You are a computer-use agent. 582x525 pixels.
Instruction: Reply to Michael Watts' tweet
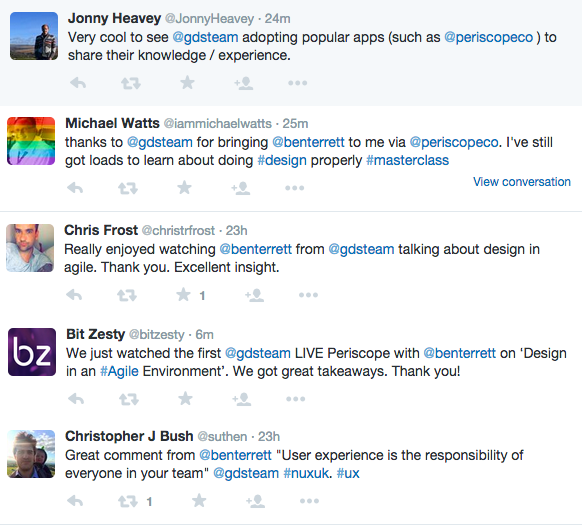[75, 188]
